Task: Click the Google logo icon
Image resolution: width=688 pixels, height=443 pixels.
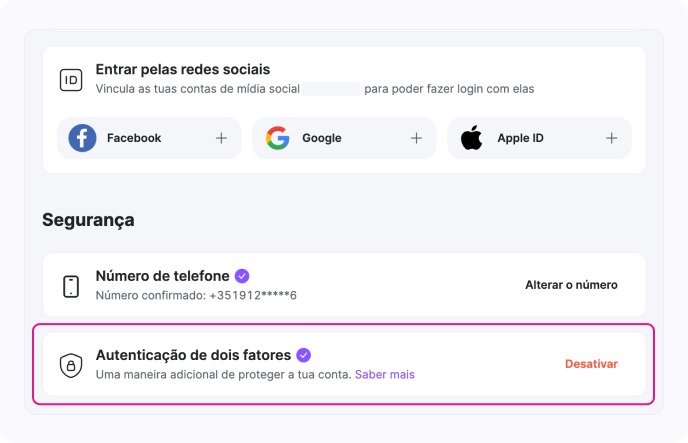Action: 277,138
